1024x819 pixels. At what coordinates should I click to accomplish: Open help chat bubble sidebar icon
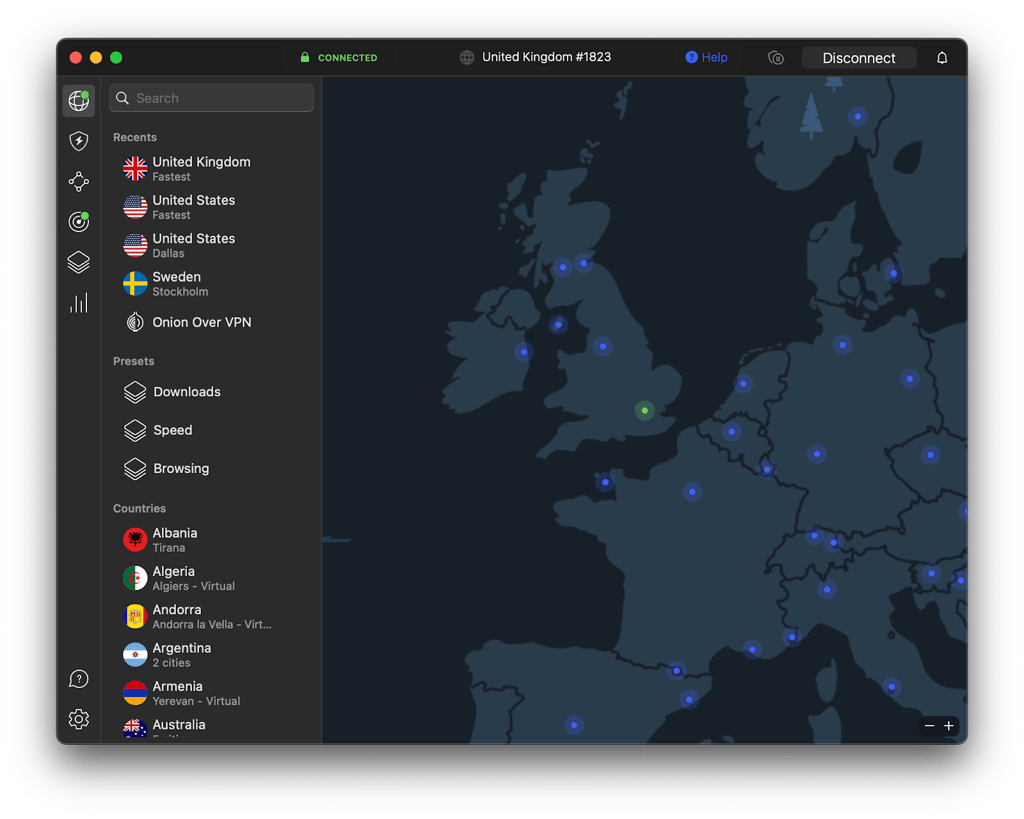(x=78, y=679)
